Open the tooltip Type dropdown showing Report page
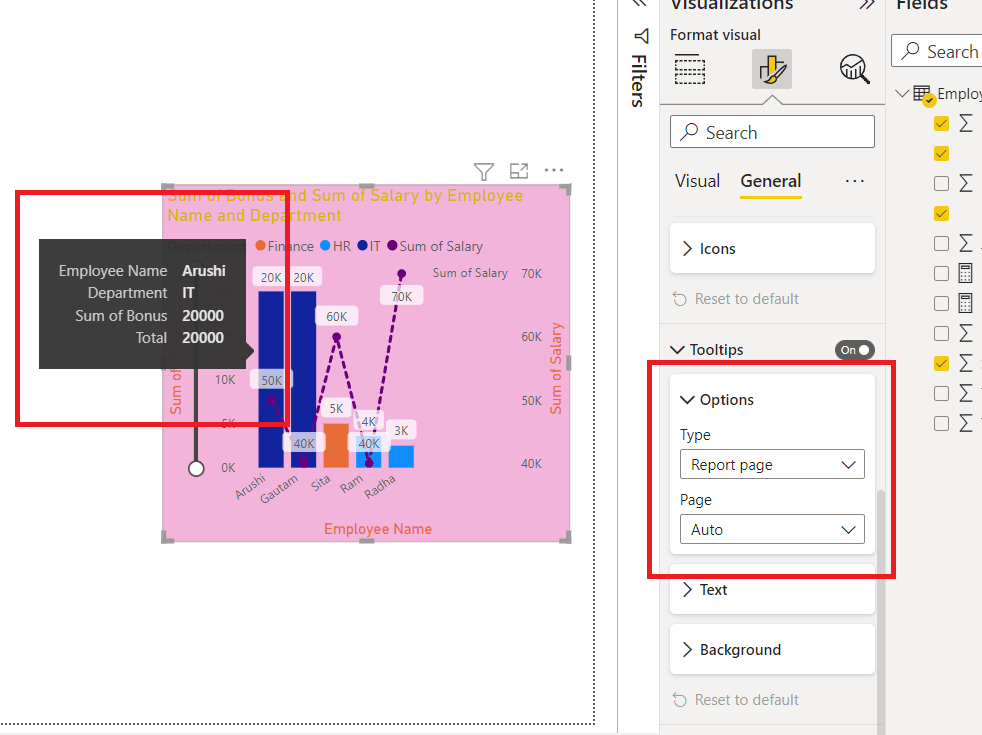 771,464
